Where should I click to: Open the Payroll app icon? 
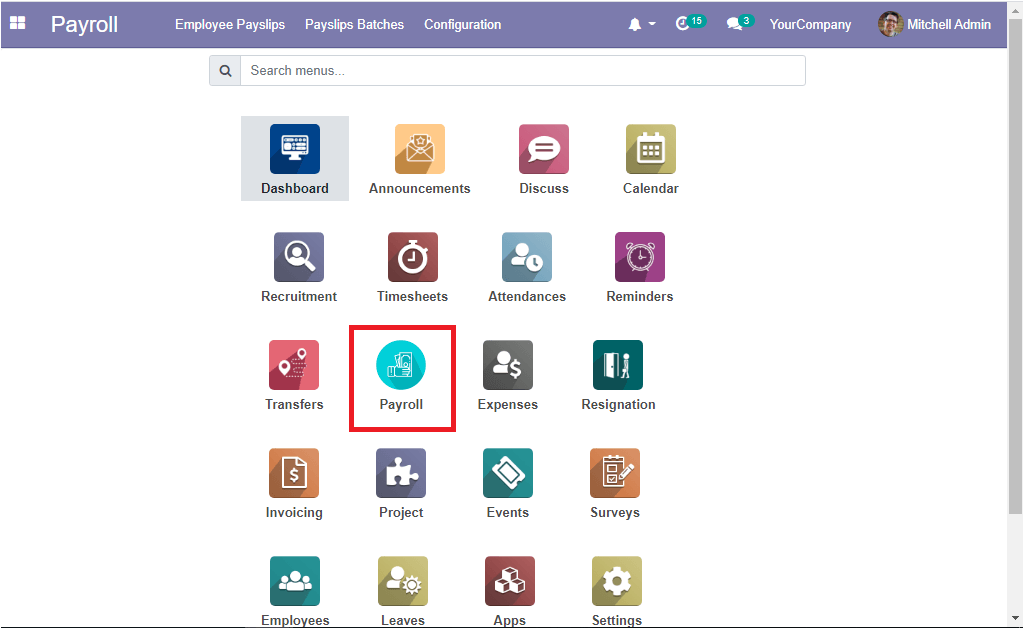click(401, 366)
